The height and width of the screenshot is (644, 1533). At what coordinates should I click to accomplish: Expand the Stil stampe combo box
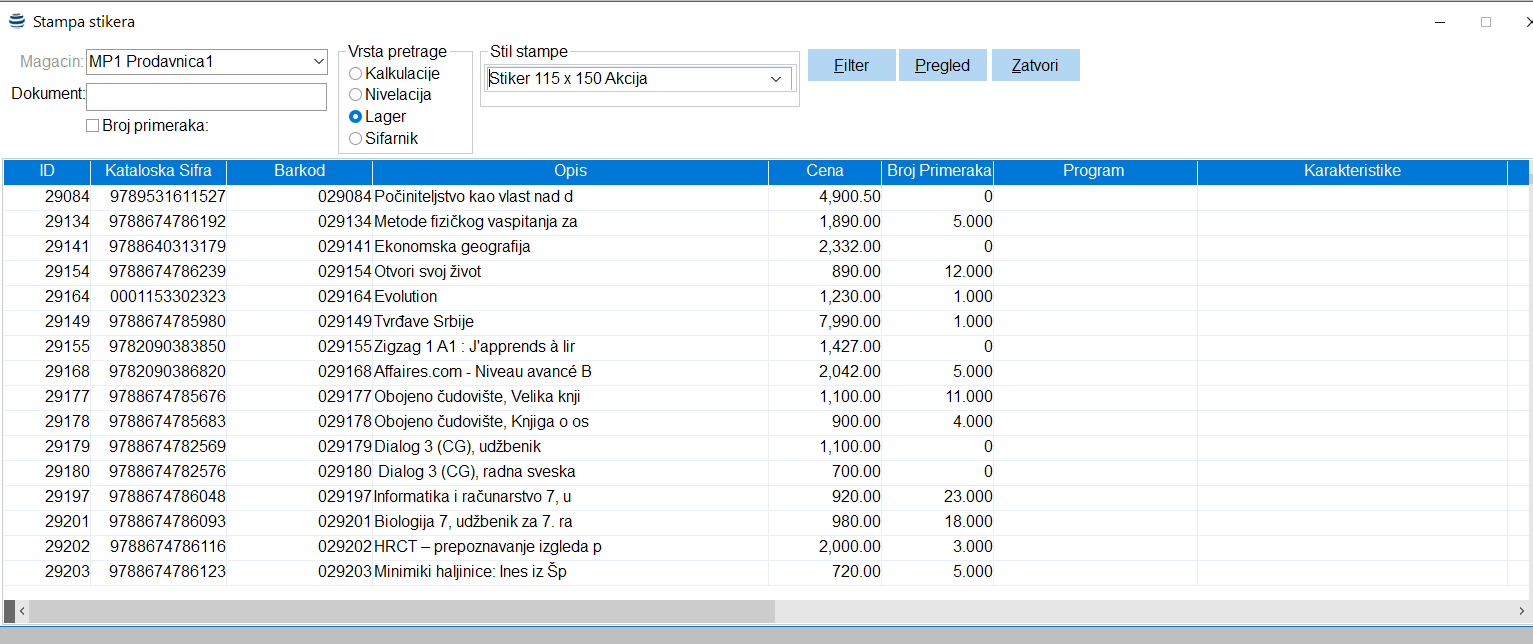(776, 79)
